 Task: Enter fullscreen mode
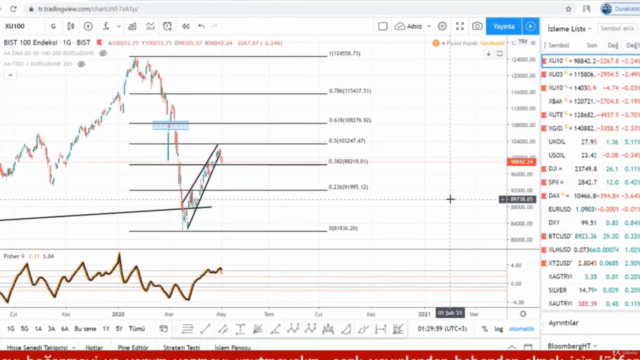pyautogui.click(x=460, y=27)
